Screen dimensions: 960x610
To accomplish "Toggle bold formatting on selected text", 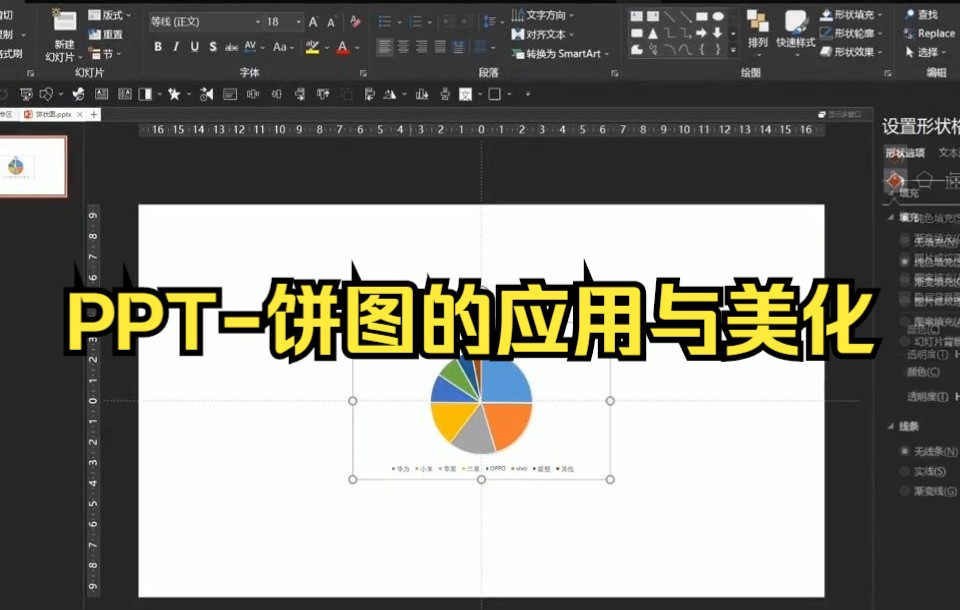I will tap(158, 46).
